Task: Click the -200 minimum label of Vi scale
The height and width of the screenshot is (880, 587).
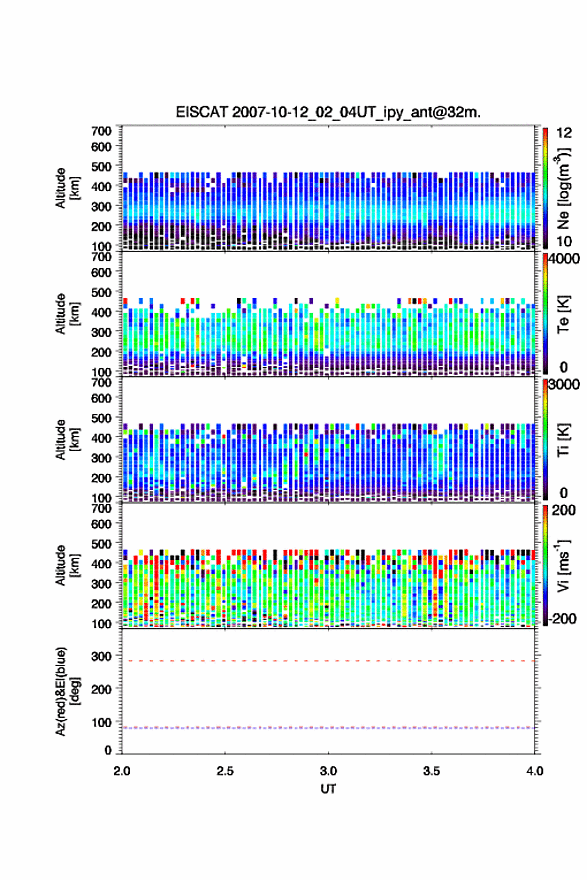Action: (x=563, y=618)
